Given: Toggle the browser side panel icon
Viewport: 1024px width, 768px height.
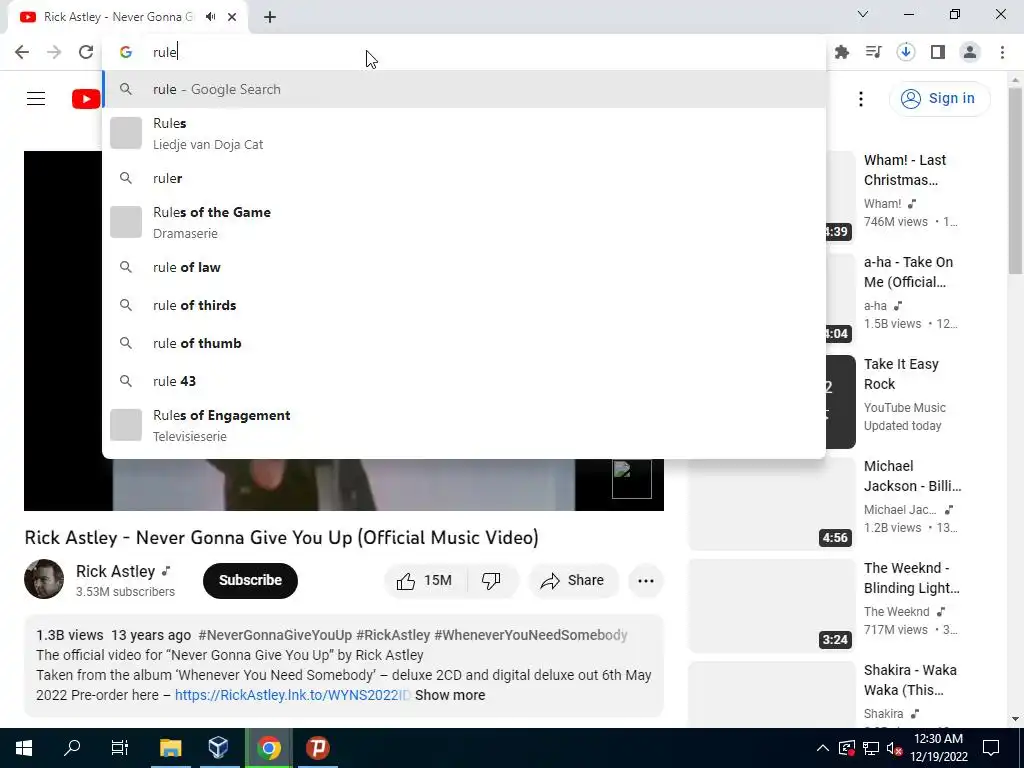Looking at the screenshot, I should click(x=938, y=52).
